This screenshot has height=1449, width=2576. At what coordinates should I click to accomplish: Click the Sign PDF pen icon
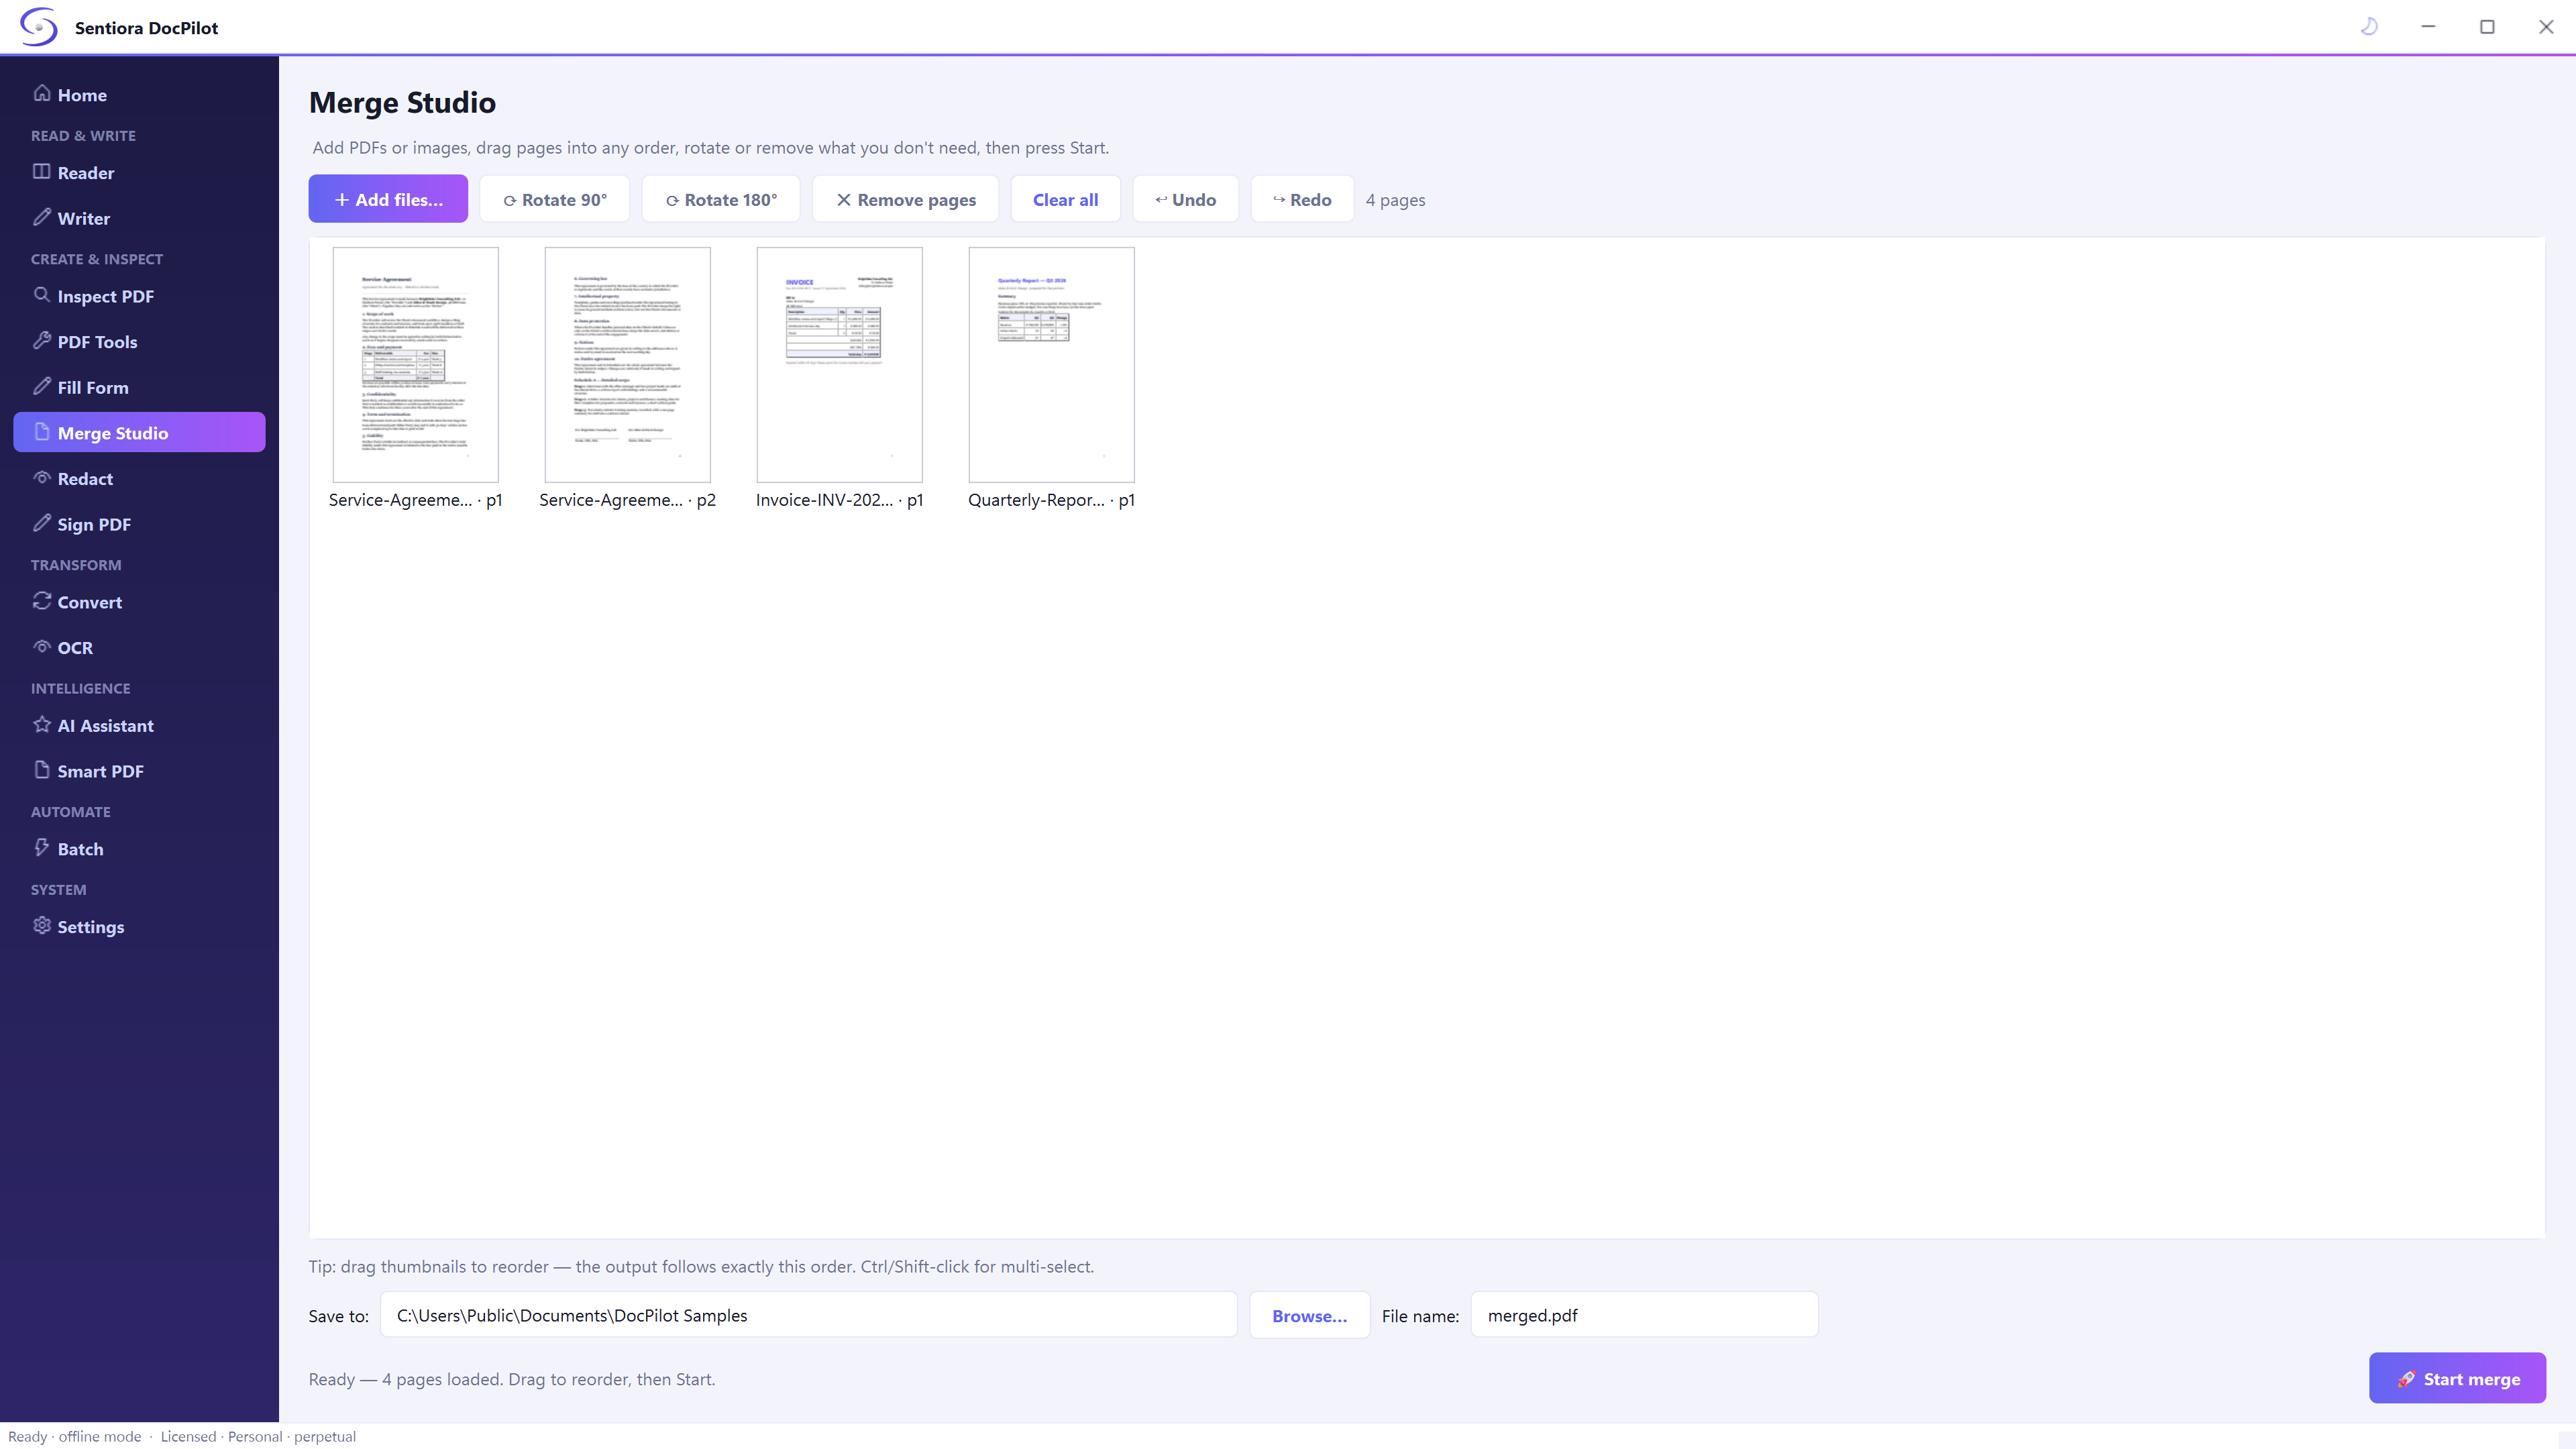[42, 523]
